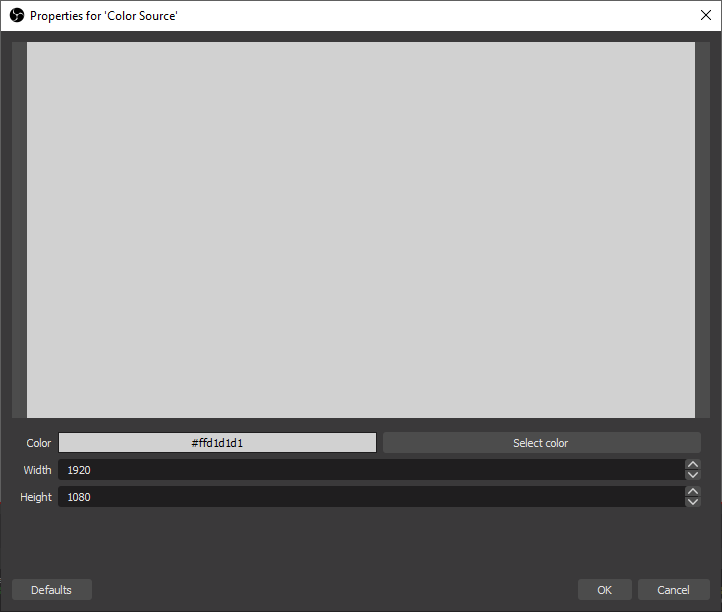Reset settings with the Defaults button

point(52,589)
